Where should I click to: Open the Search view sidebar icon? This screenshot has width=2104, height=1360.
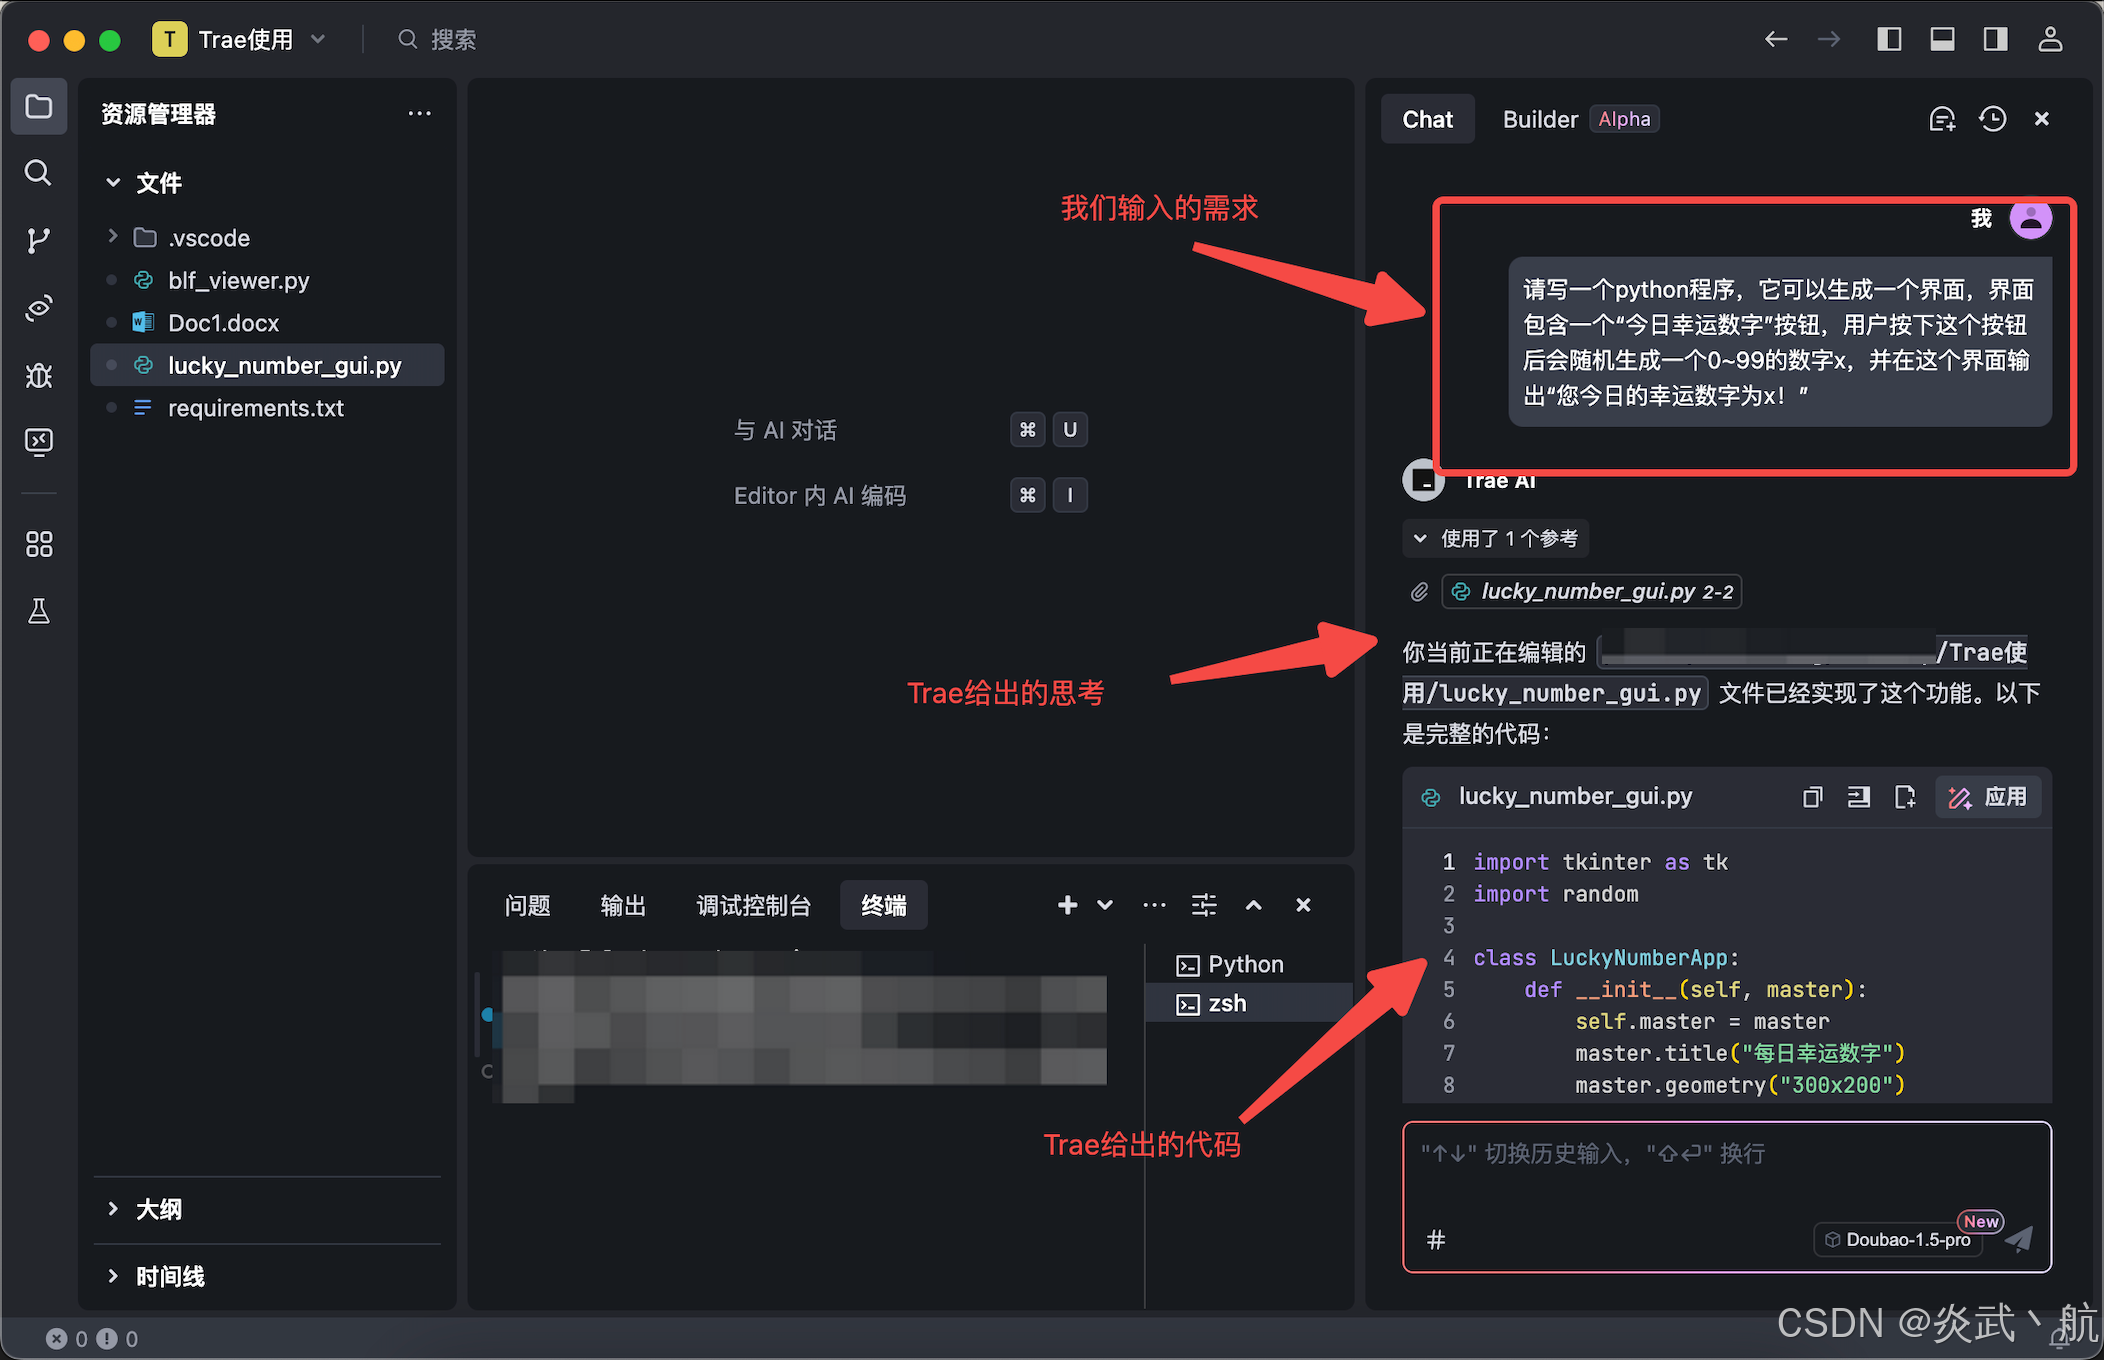(x=38, y=173)
